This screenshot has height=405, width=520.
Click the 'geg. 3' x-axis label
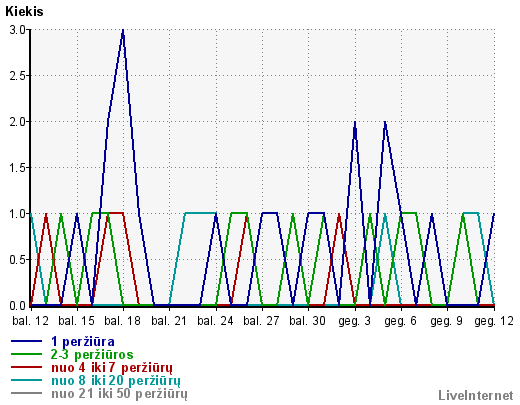355,321
